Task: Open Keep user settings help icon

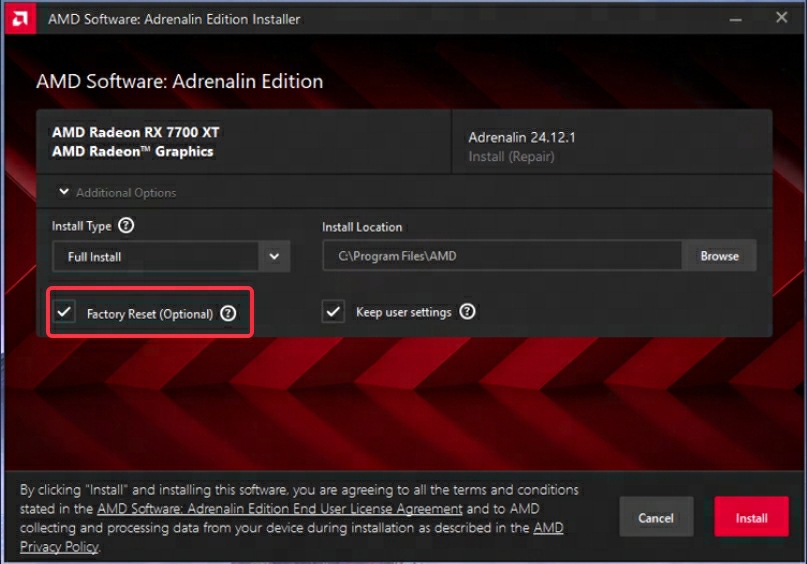Action: tap(467, 311)
